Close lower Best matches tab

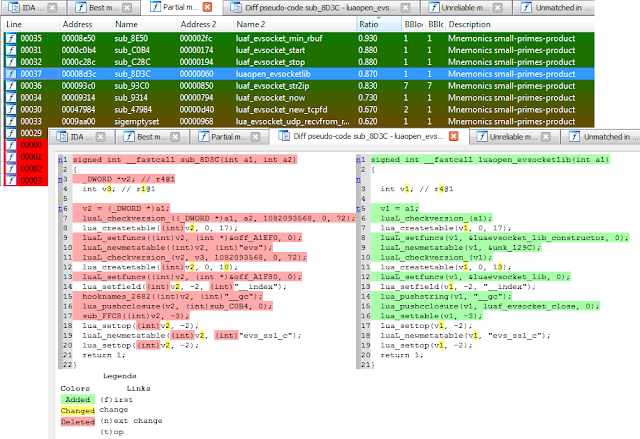click(175, 137)
